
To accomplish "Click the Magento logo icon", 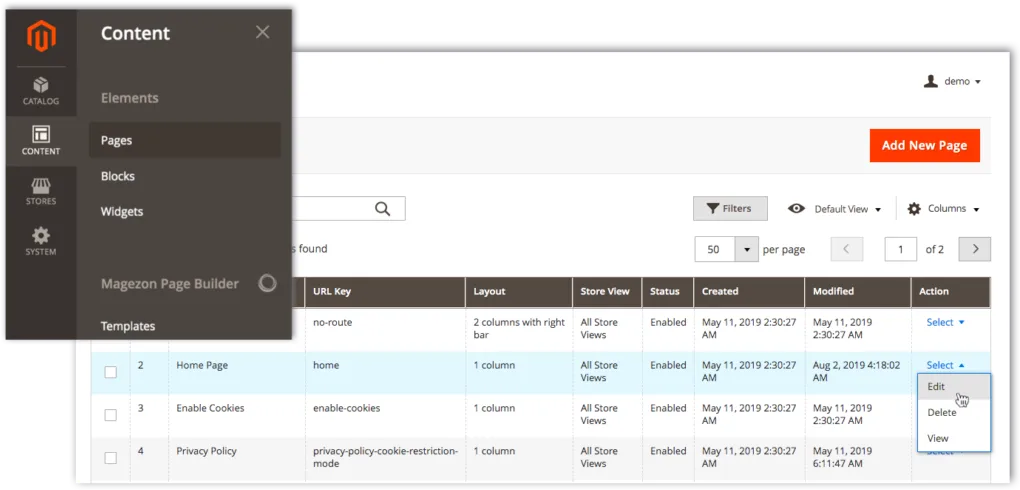I will point(41,36).
